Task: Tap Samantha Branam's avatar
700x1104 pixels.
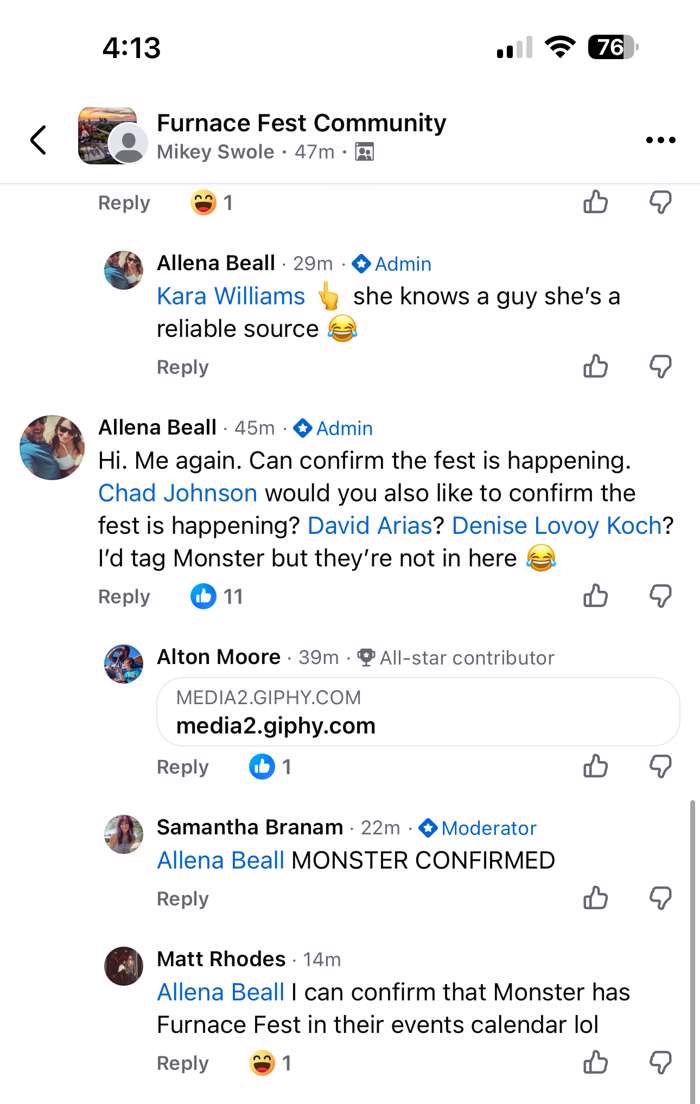Action: tap(124, 834)
